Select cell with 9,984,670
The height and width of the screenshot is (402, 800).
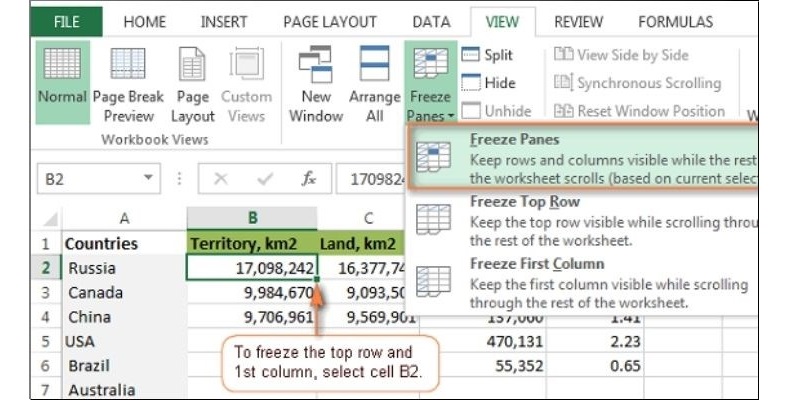pyautogui.click(x=252, y=292)
